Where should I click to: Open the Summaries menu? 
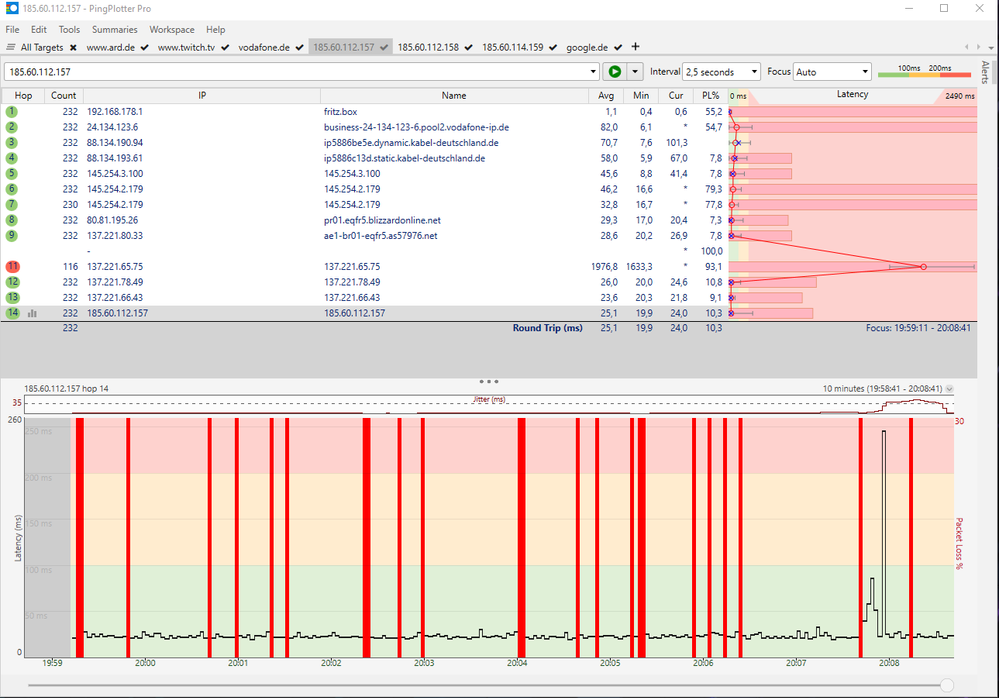(x=114, y=29)
